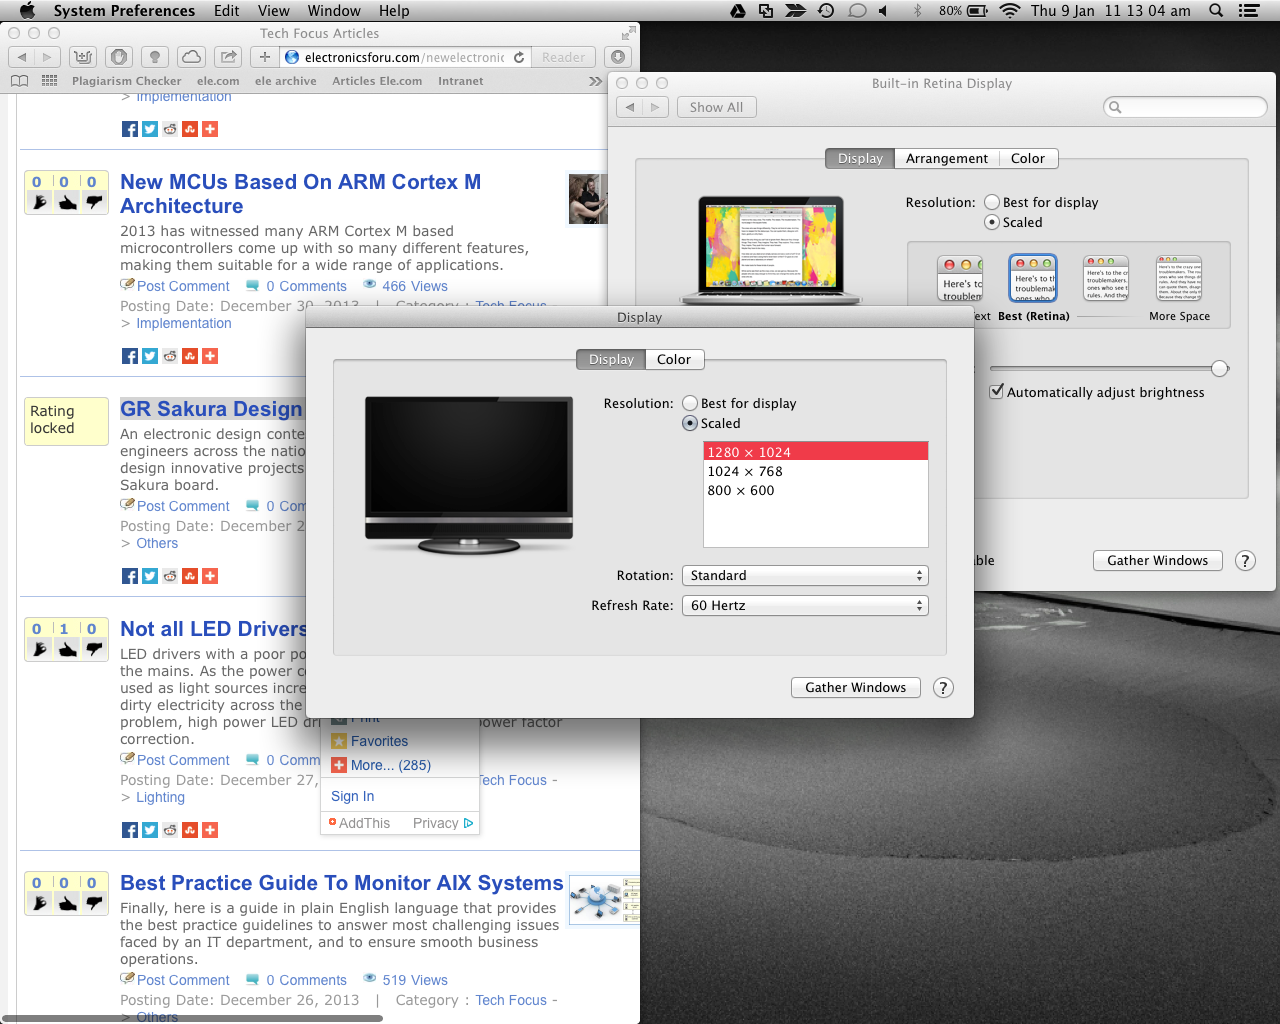Open the iCloud Tabs button in Safari
Image resolution: width=1280 pixels, height=1024 pixels.
tap(192, 57)
